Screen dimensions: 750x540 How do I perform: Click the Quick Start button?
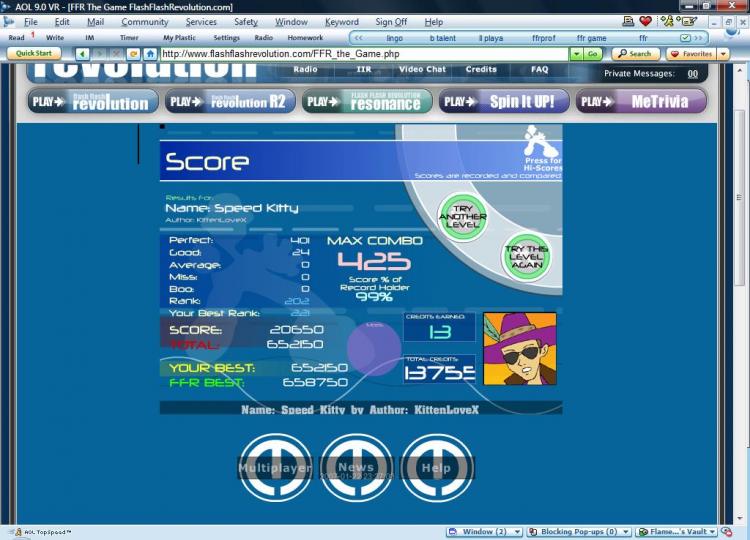pos(34,54)
